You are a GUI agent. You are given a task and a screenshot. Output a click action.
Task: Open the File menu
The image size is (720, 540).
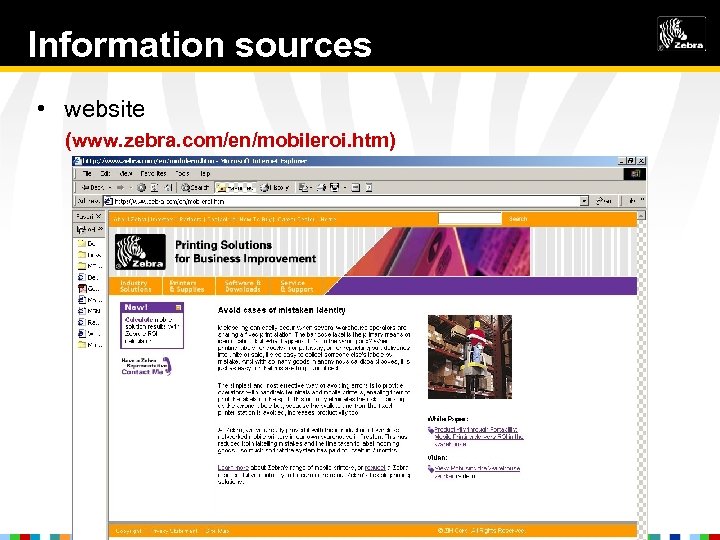87,174
